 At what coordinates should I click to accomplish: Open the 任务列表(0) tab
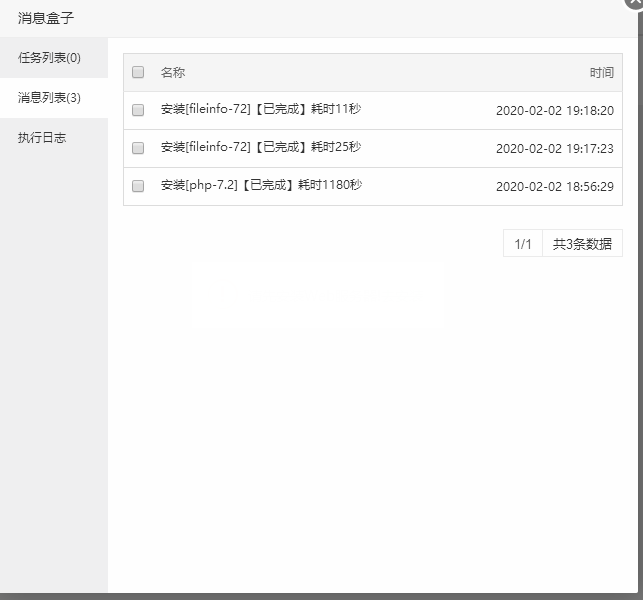point(54,58)
